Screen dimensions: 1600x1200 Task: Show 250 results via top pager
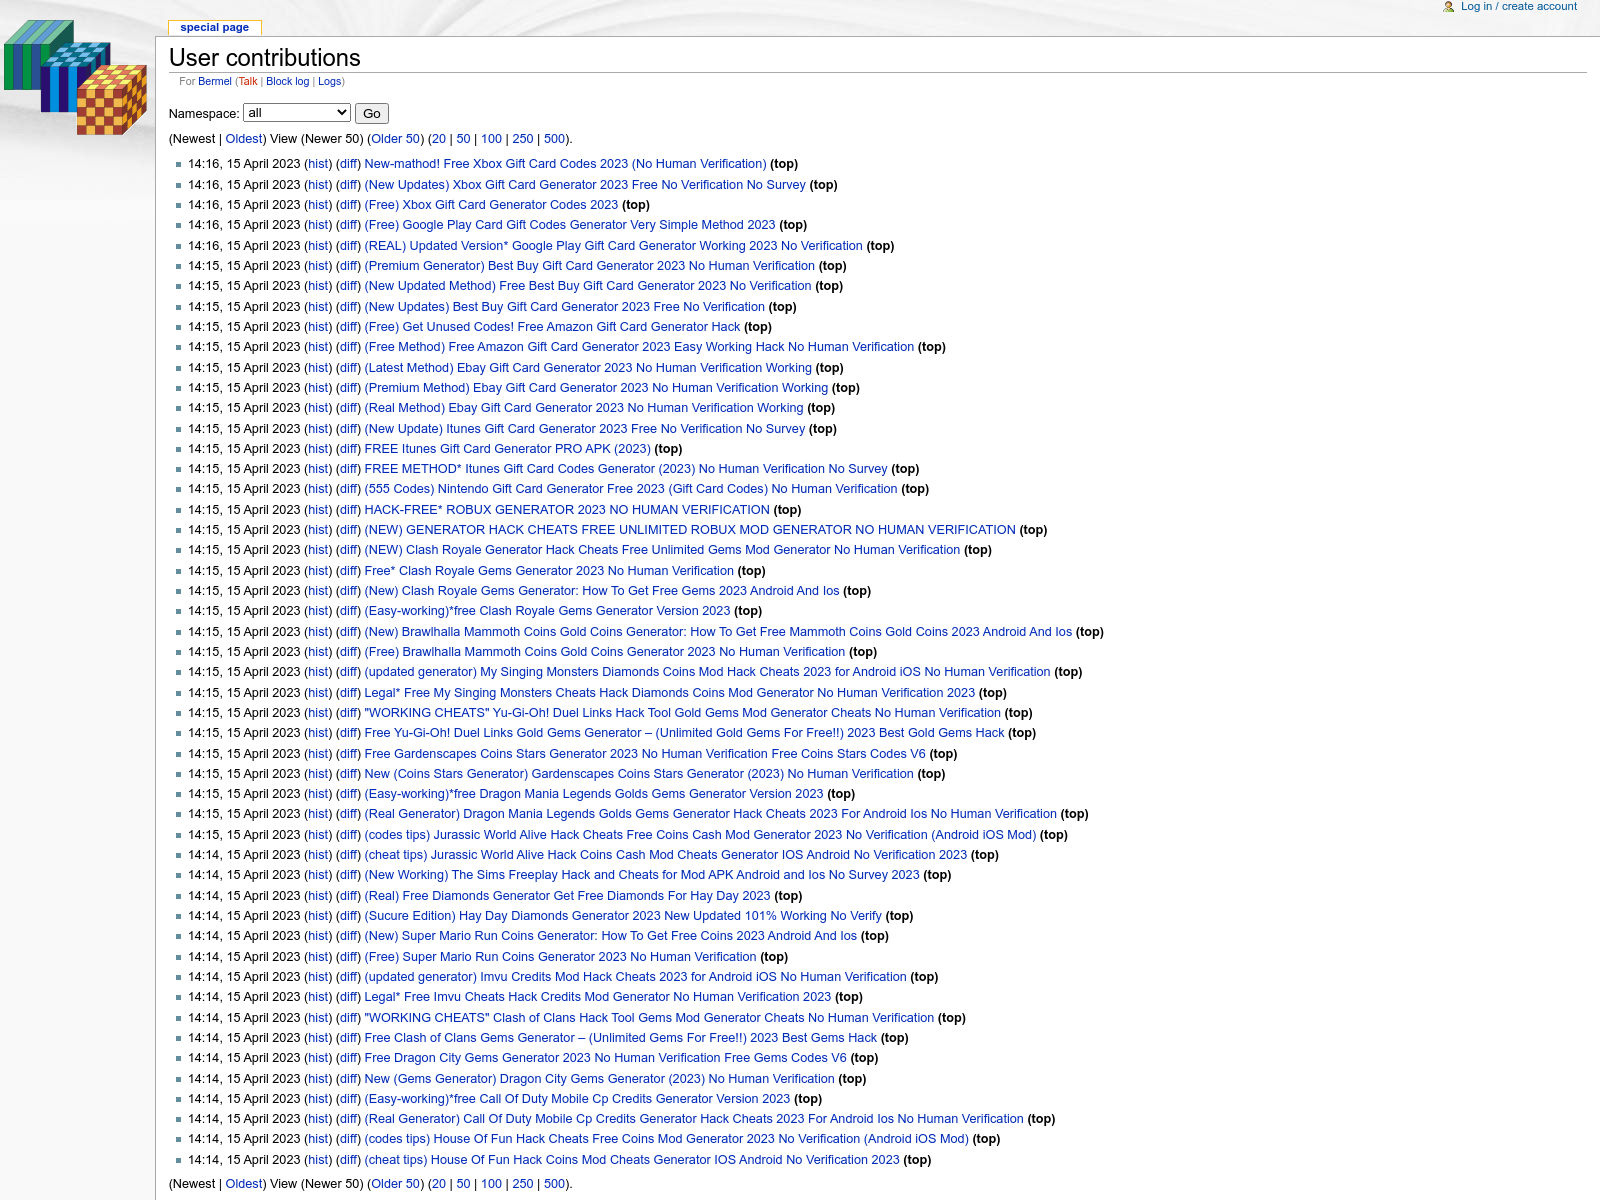click(x=523, y=139)
